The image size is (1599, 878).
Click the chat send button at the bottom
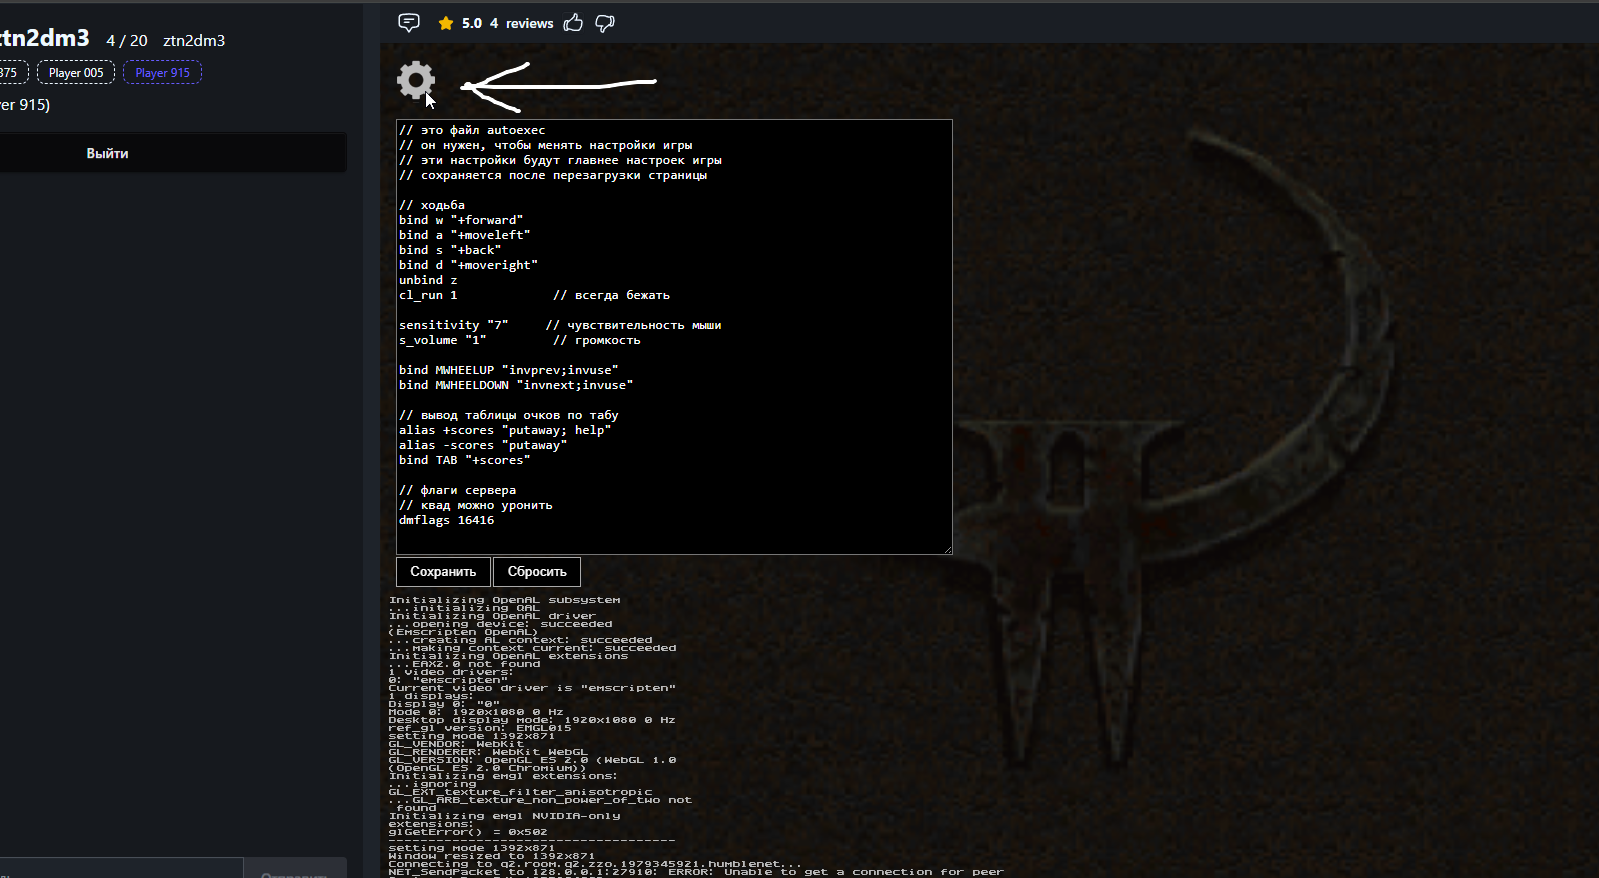[295, 871]
